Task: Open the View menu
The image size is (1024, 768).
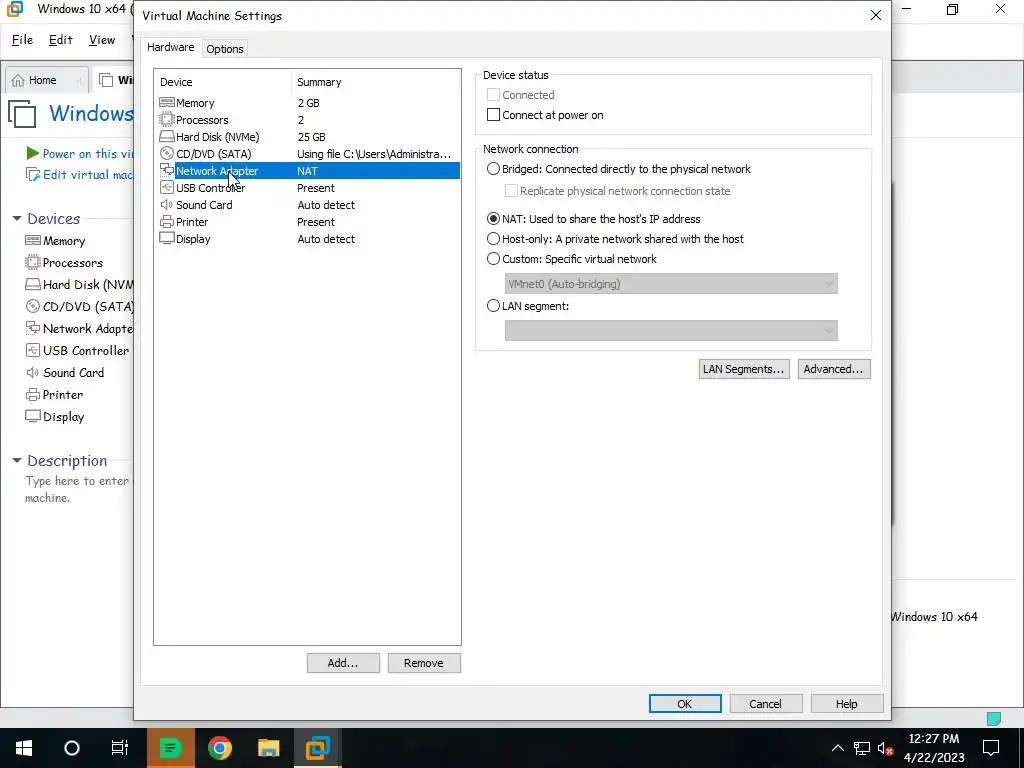Action: tap(102, 40)
